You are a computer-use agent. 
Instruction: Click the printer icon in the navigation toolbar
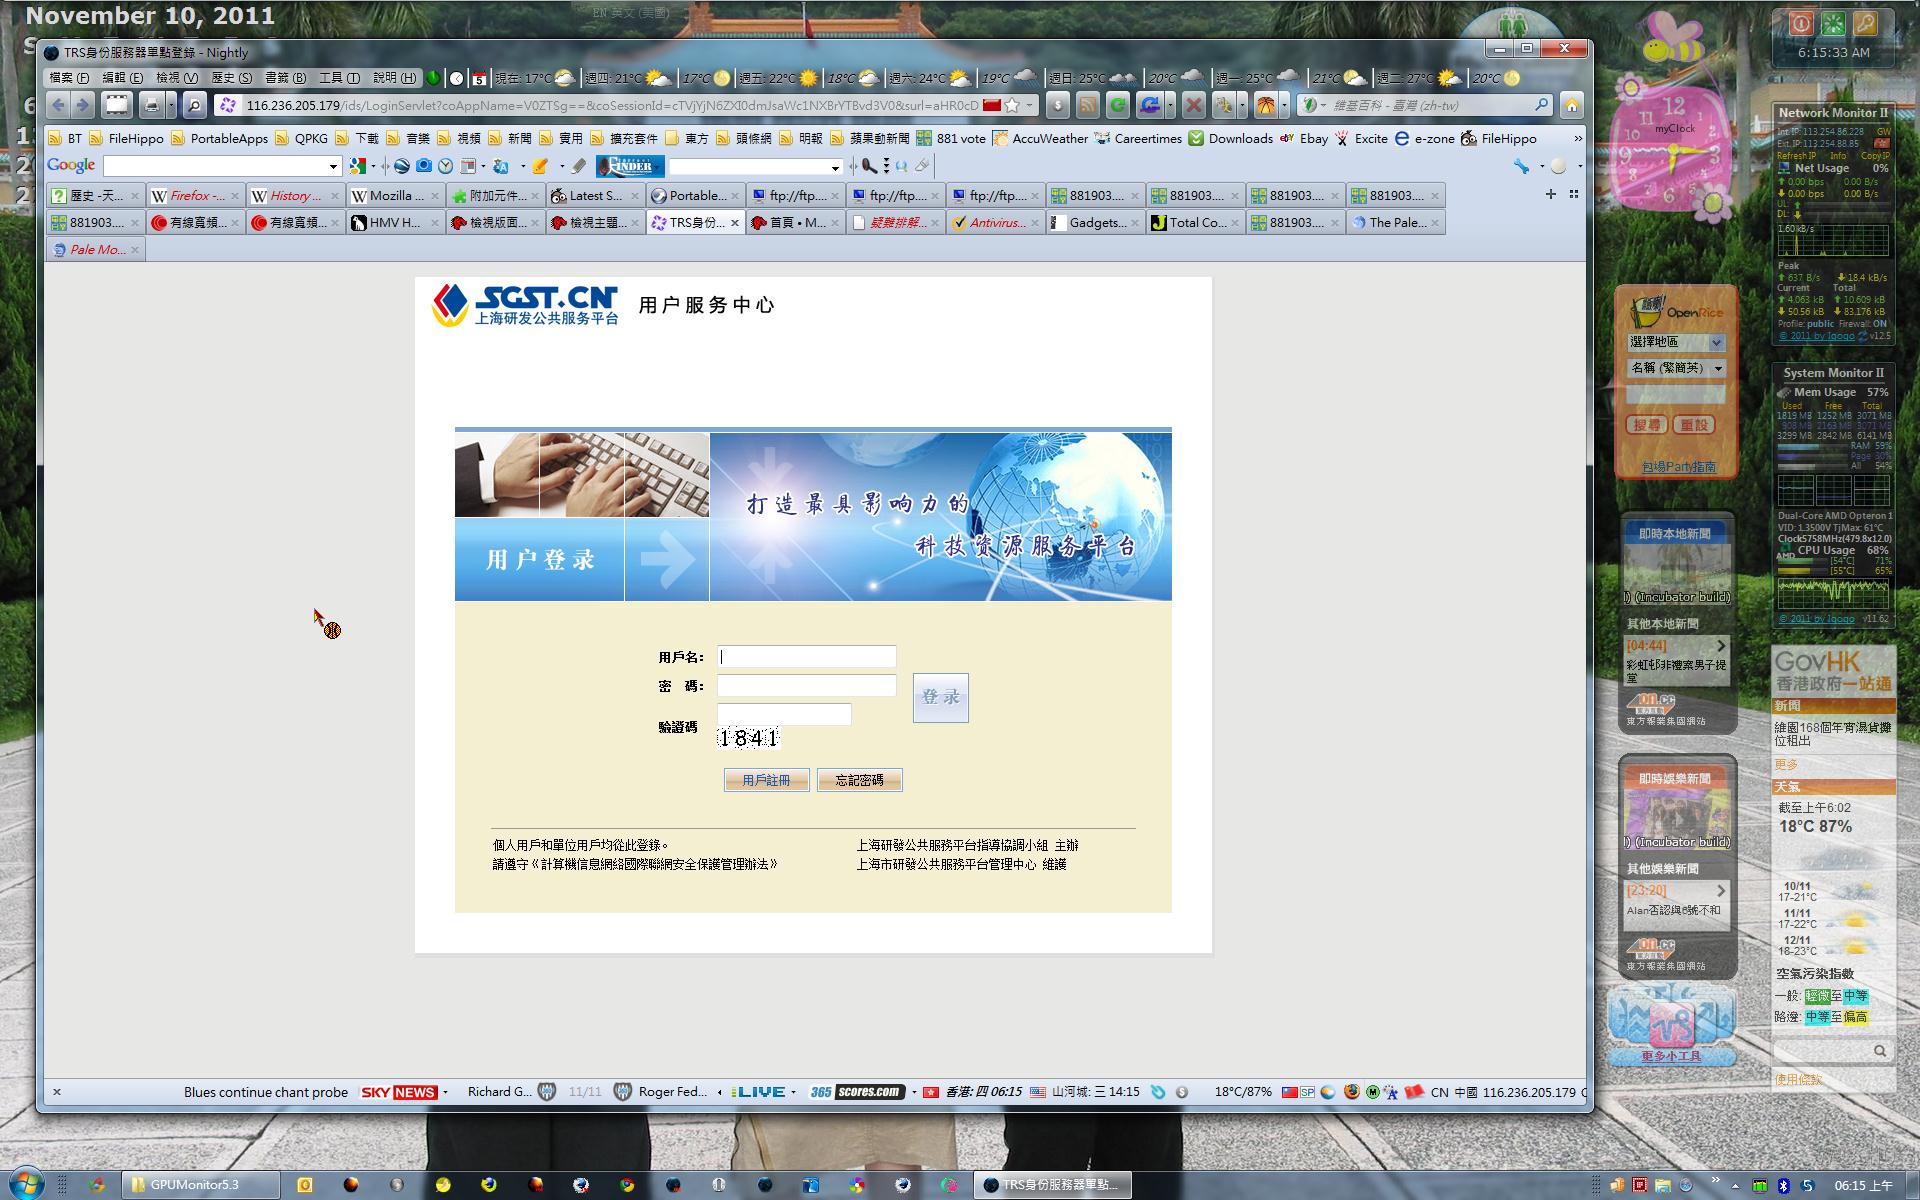click(152, 105)
